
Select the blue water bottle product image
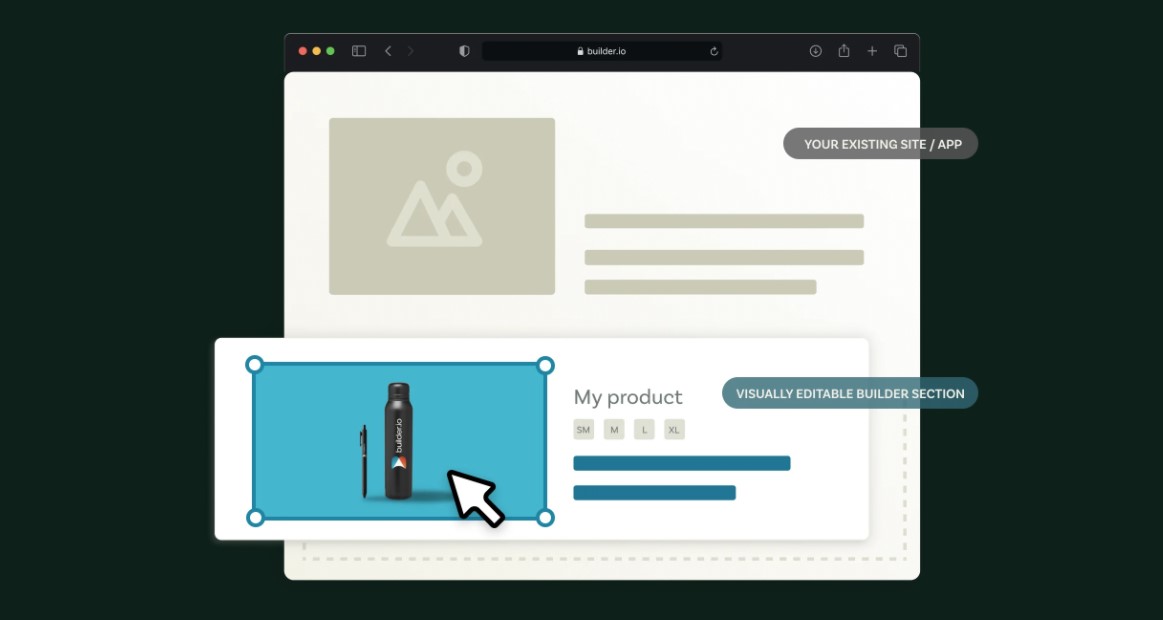(400, 441)
